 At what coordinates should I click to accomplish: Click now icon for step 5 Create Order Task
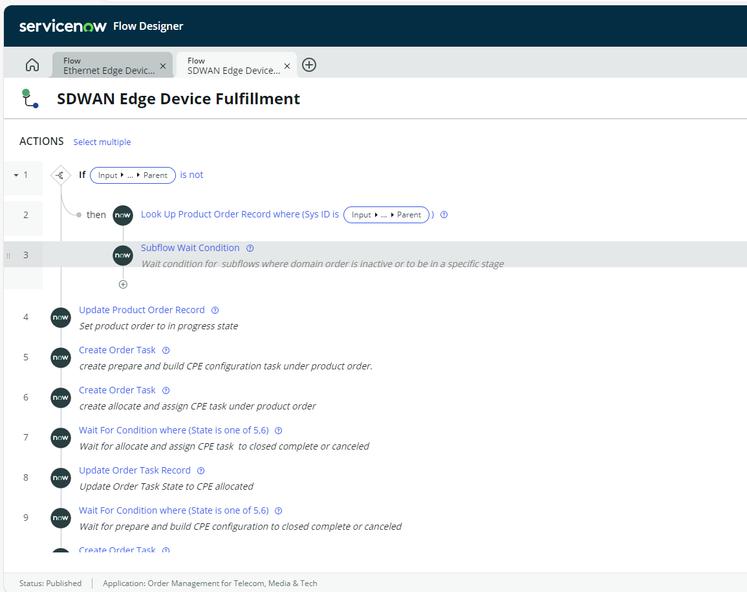pyautogui.click(x=61, y=358)
